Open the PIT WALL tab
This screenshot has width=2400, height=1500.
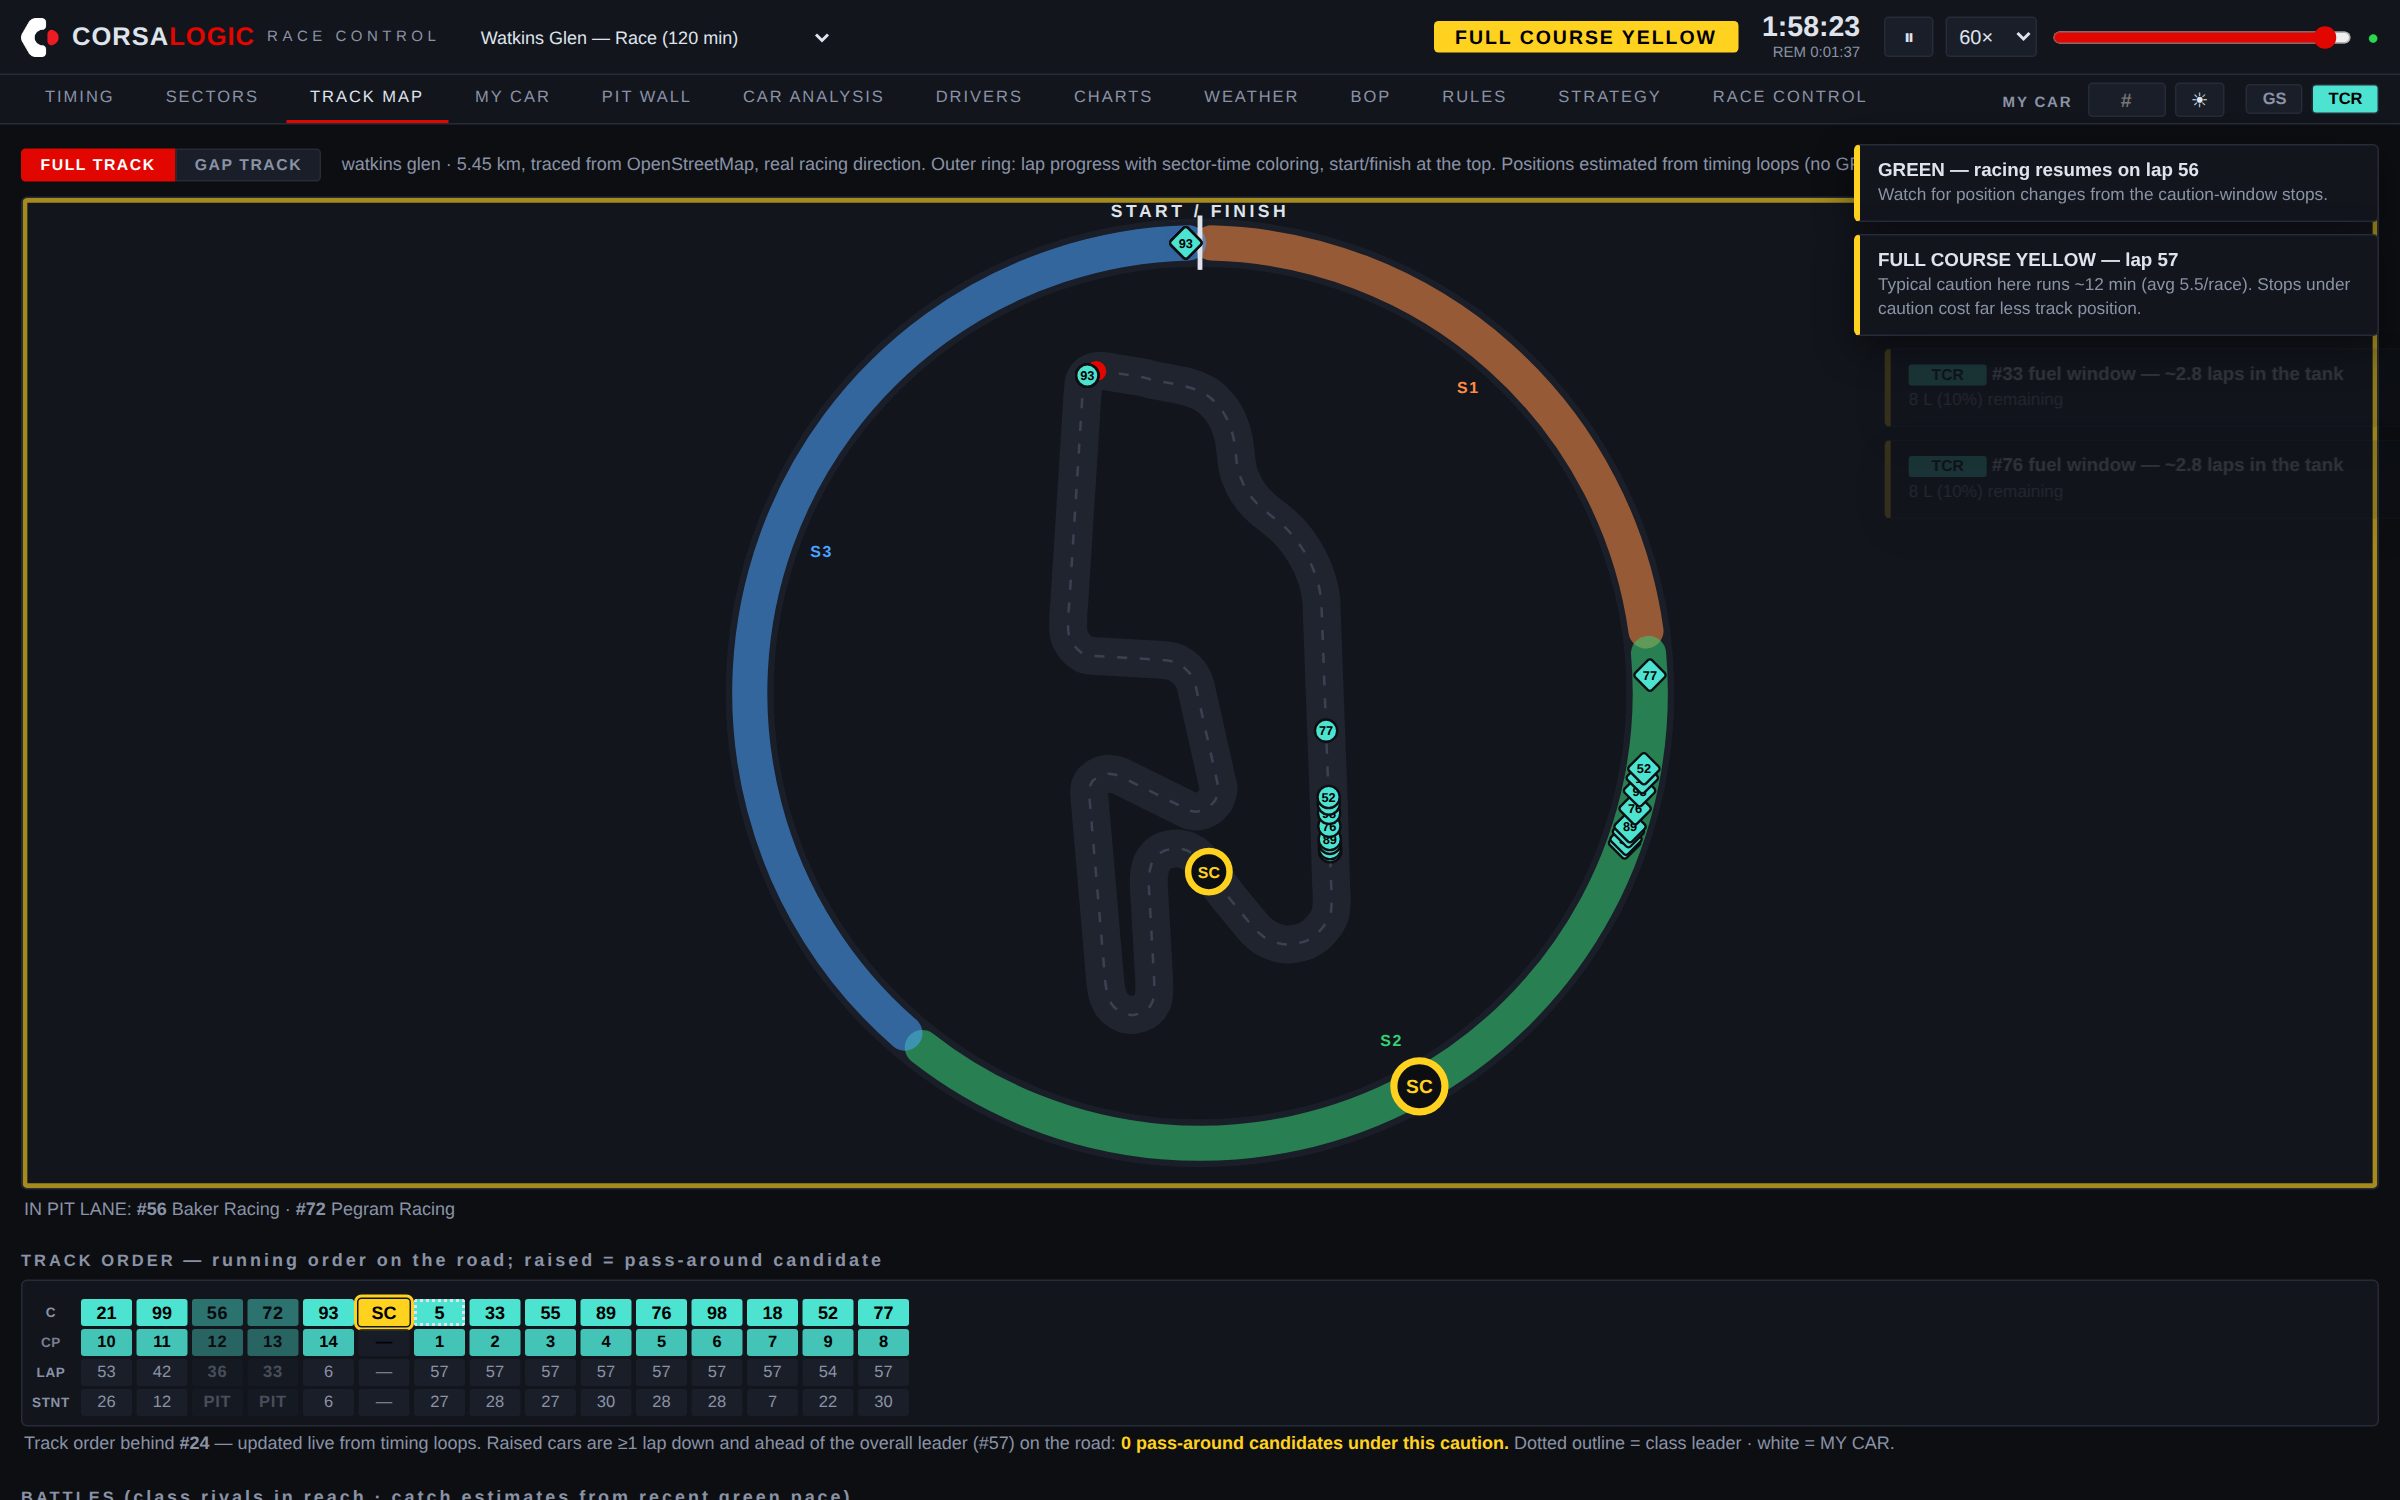point(646,97)
